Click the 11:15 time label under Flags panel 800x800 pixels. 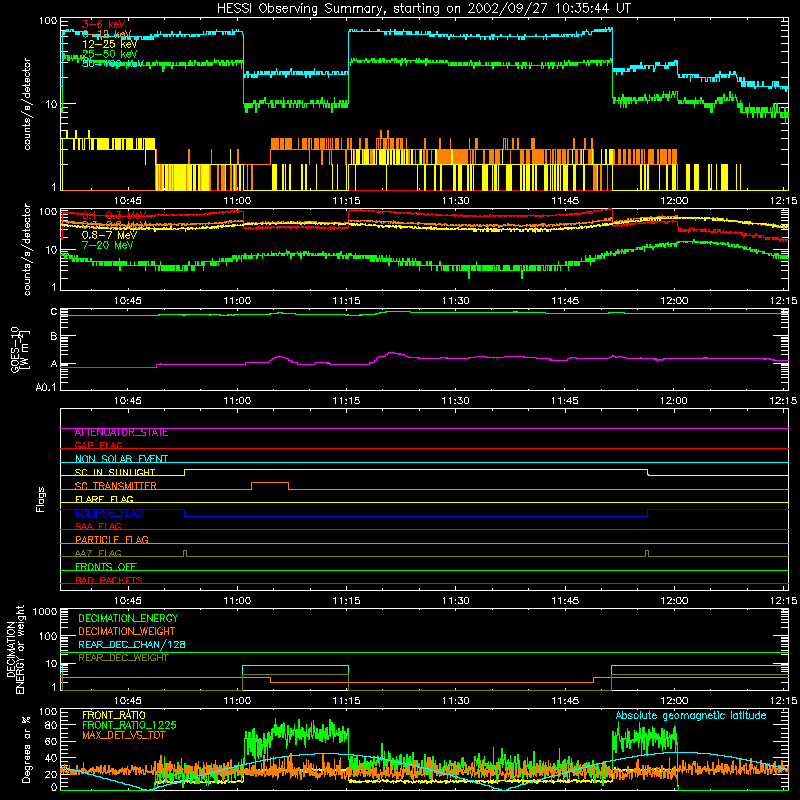tap(346, 601)
